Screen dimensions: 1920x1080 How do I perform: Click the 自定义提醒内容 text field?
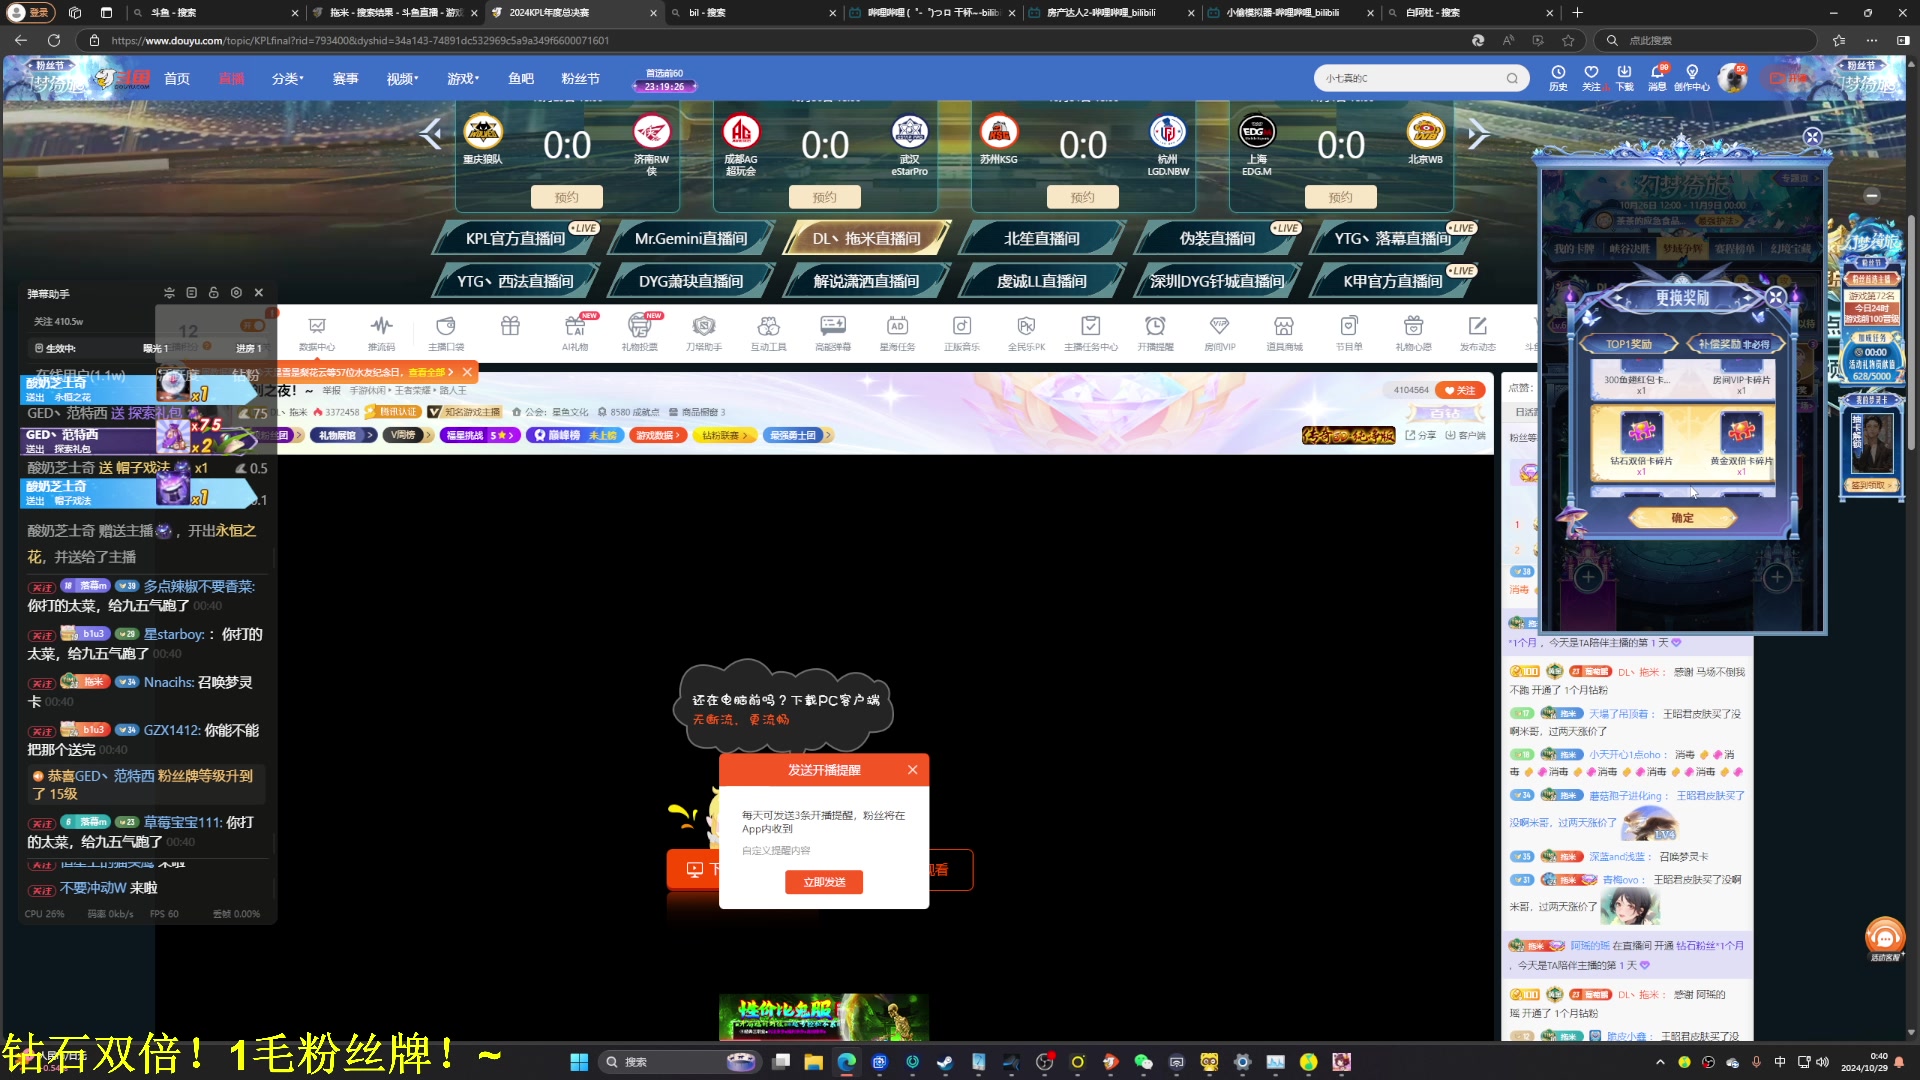click(x=824, y=850)
